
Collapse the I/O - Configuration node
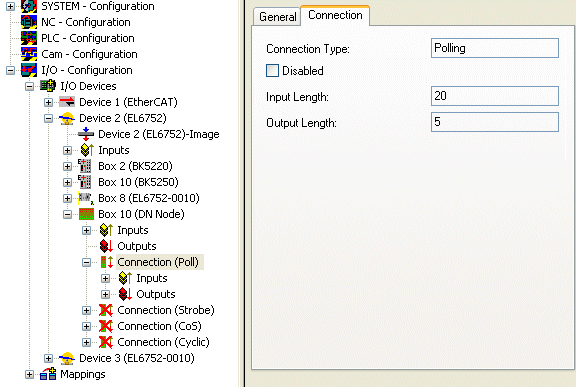(x=11, y=70)
